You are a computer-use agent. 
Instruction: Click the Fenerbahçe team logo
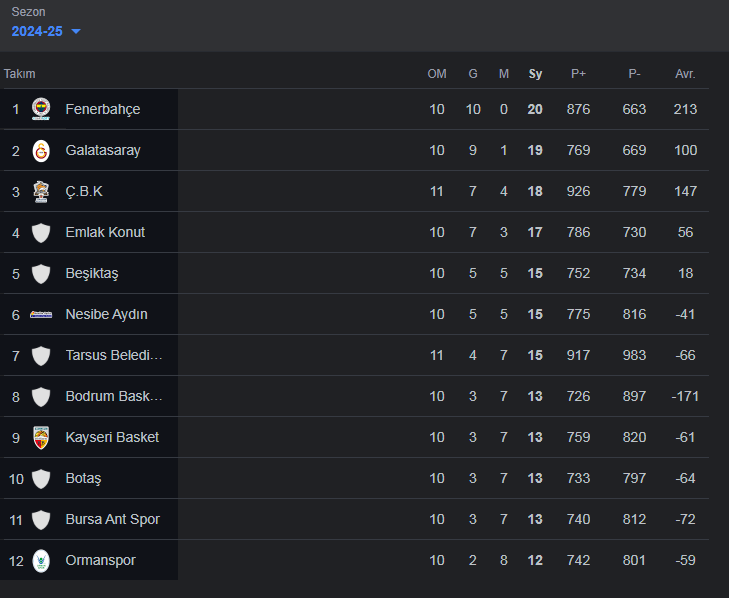41,109
